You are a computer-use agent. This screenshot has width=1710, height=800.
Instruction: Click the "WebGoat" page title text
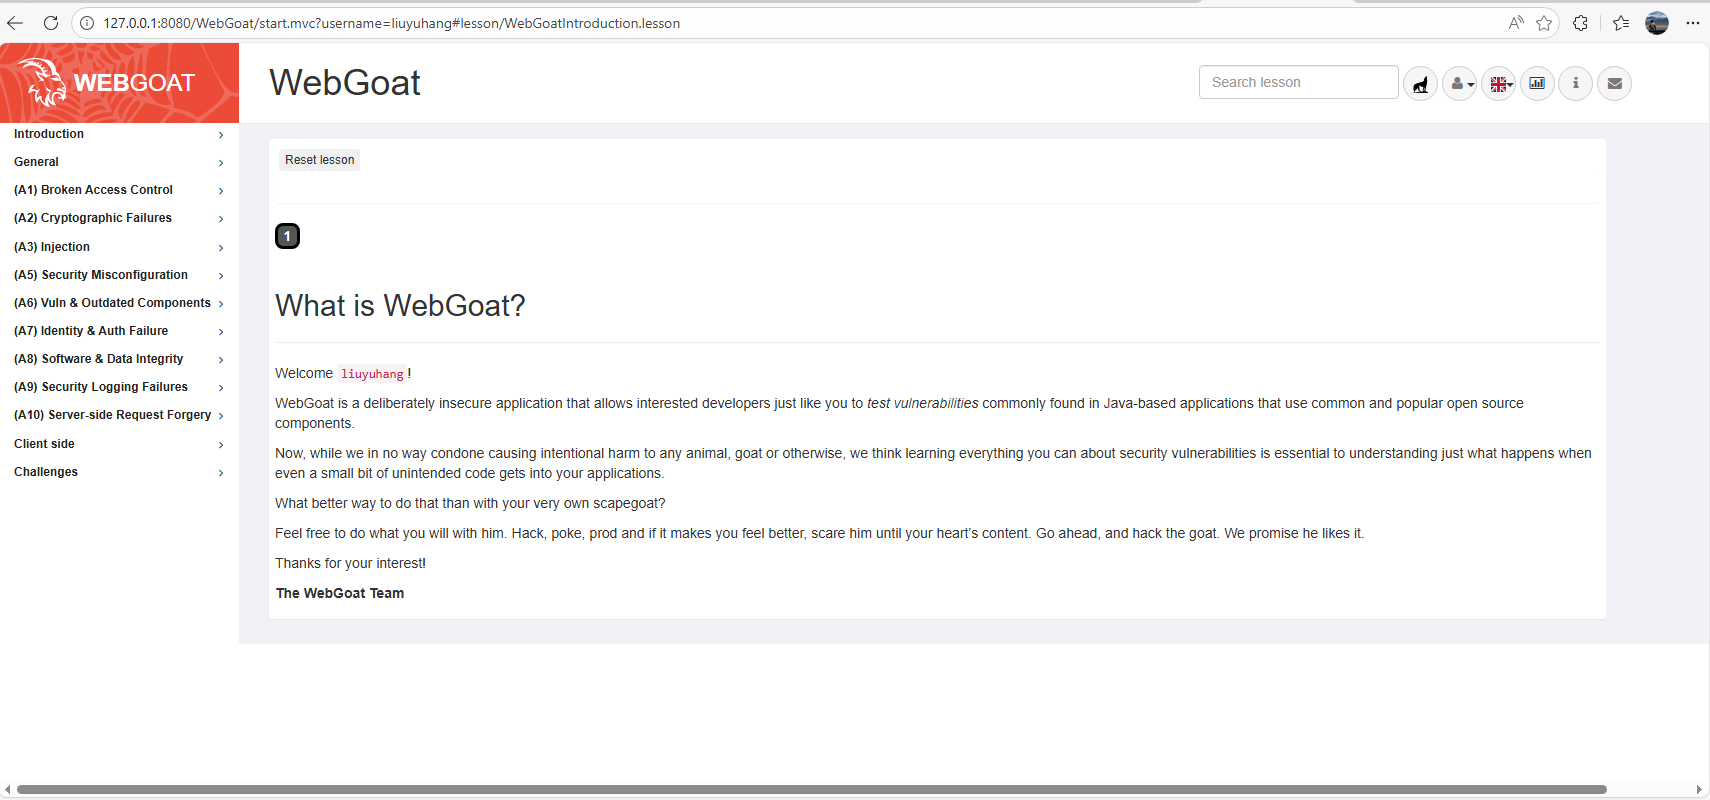tap(345, 83)
